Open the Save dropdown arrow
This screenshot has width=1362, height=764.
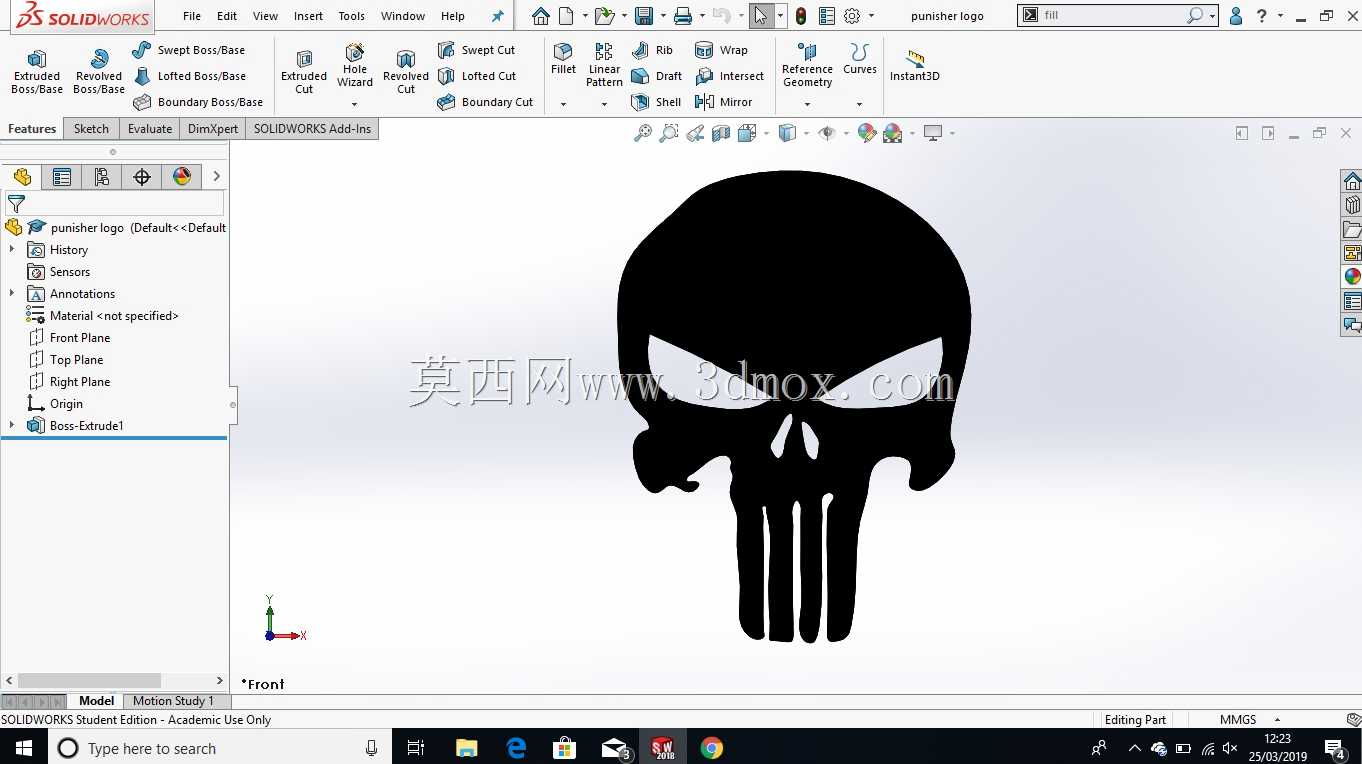point(662,16)
